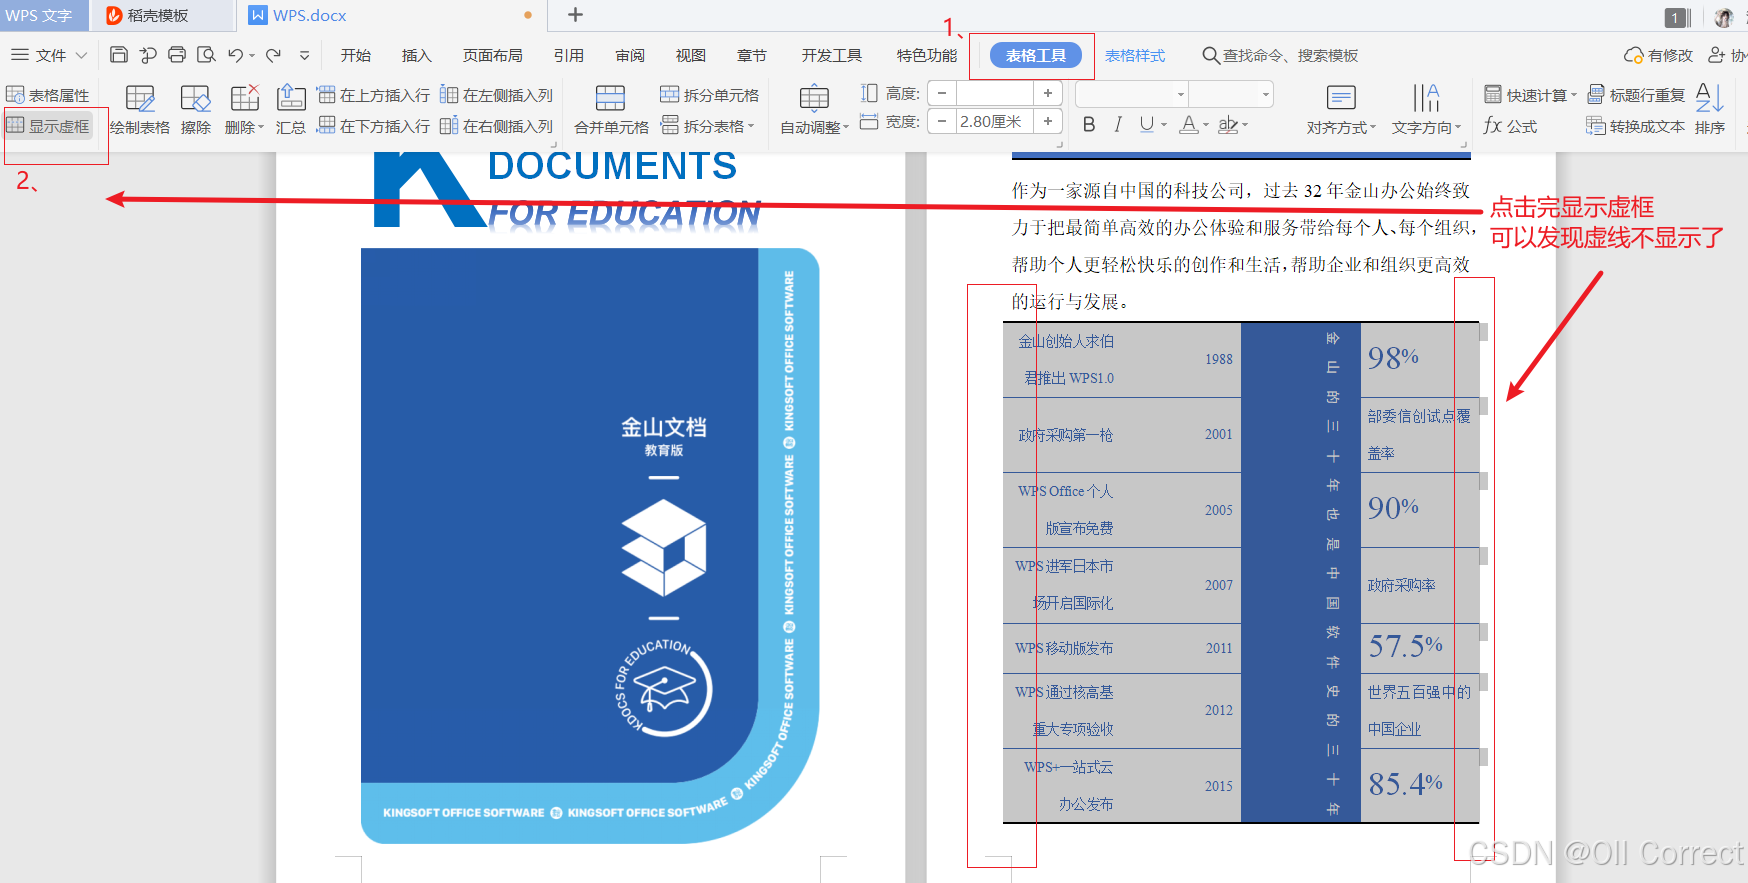Viewport: 1748px width, 883px height.
Task: Switch to the Home (开始) tab
Action: click(x=355, y=55)
